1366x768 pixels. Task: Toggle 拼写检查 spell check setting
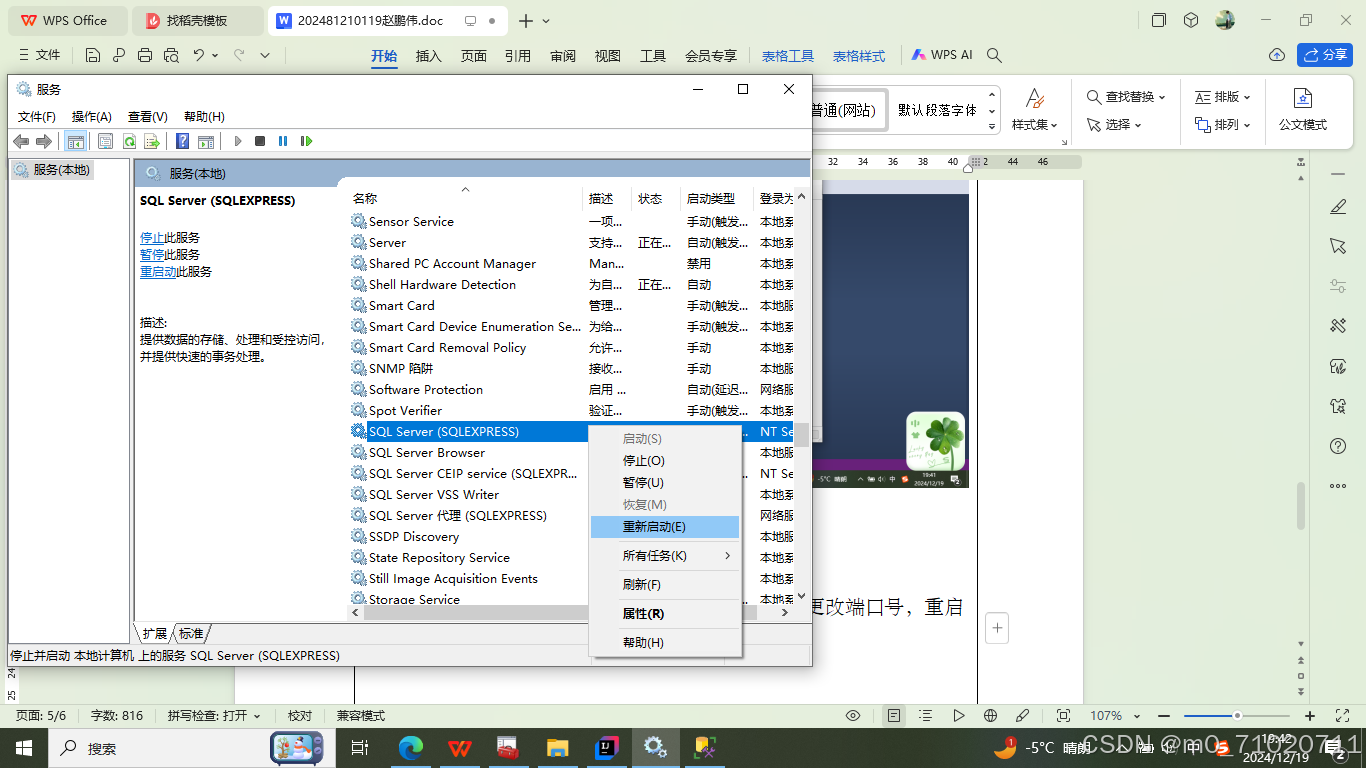point(214,716)
